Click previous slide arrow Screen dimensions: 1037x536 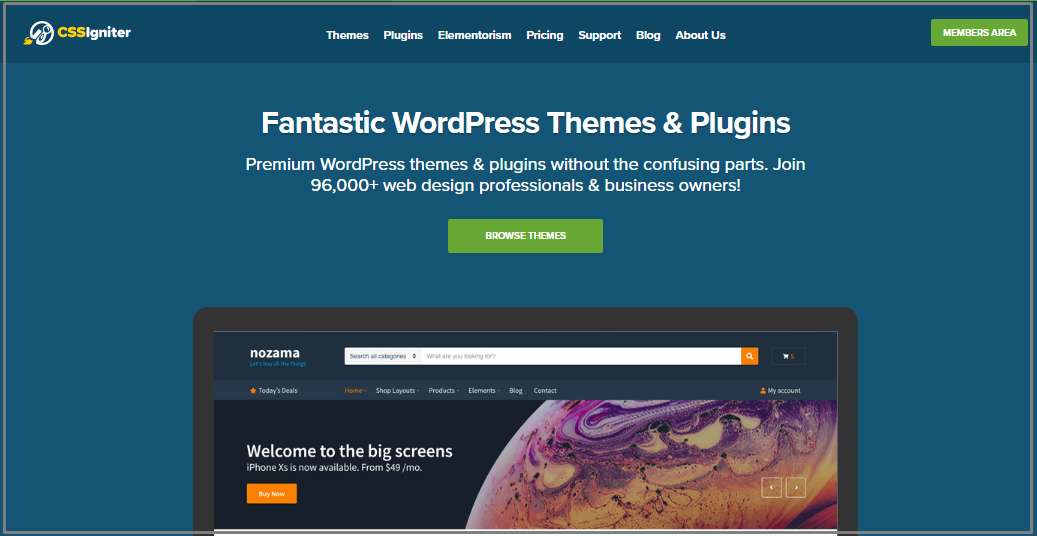[x=772, y=488]
